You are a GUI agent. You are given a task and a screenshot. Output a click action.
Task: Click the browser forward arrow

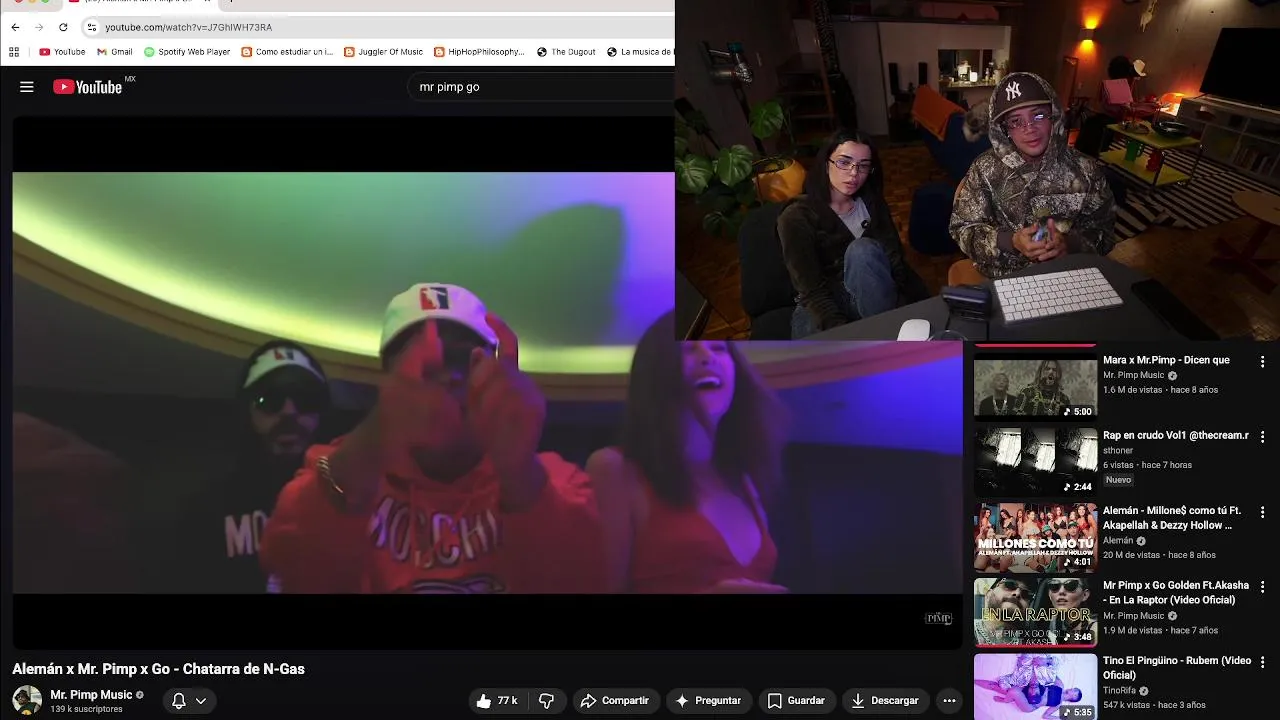click(x=39, y=27)
